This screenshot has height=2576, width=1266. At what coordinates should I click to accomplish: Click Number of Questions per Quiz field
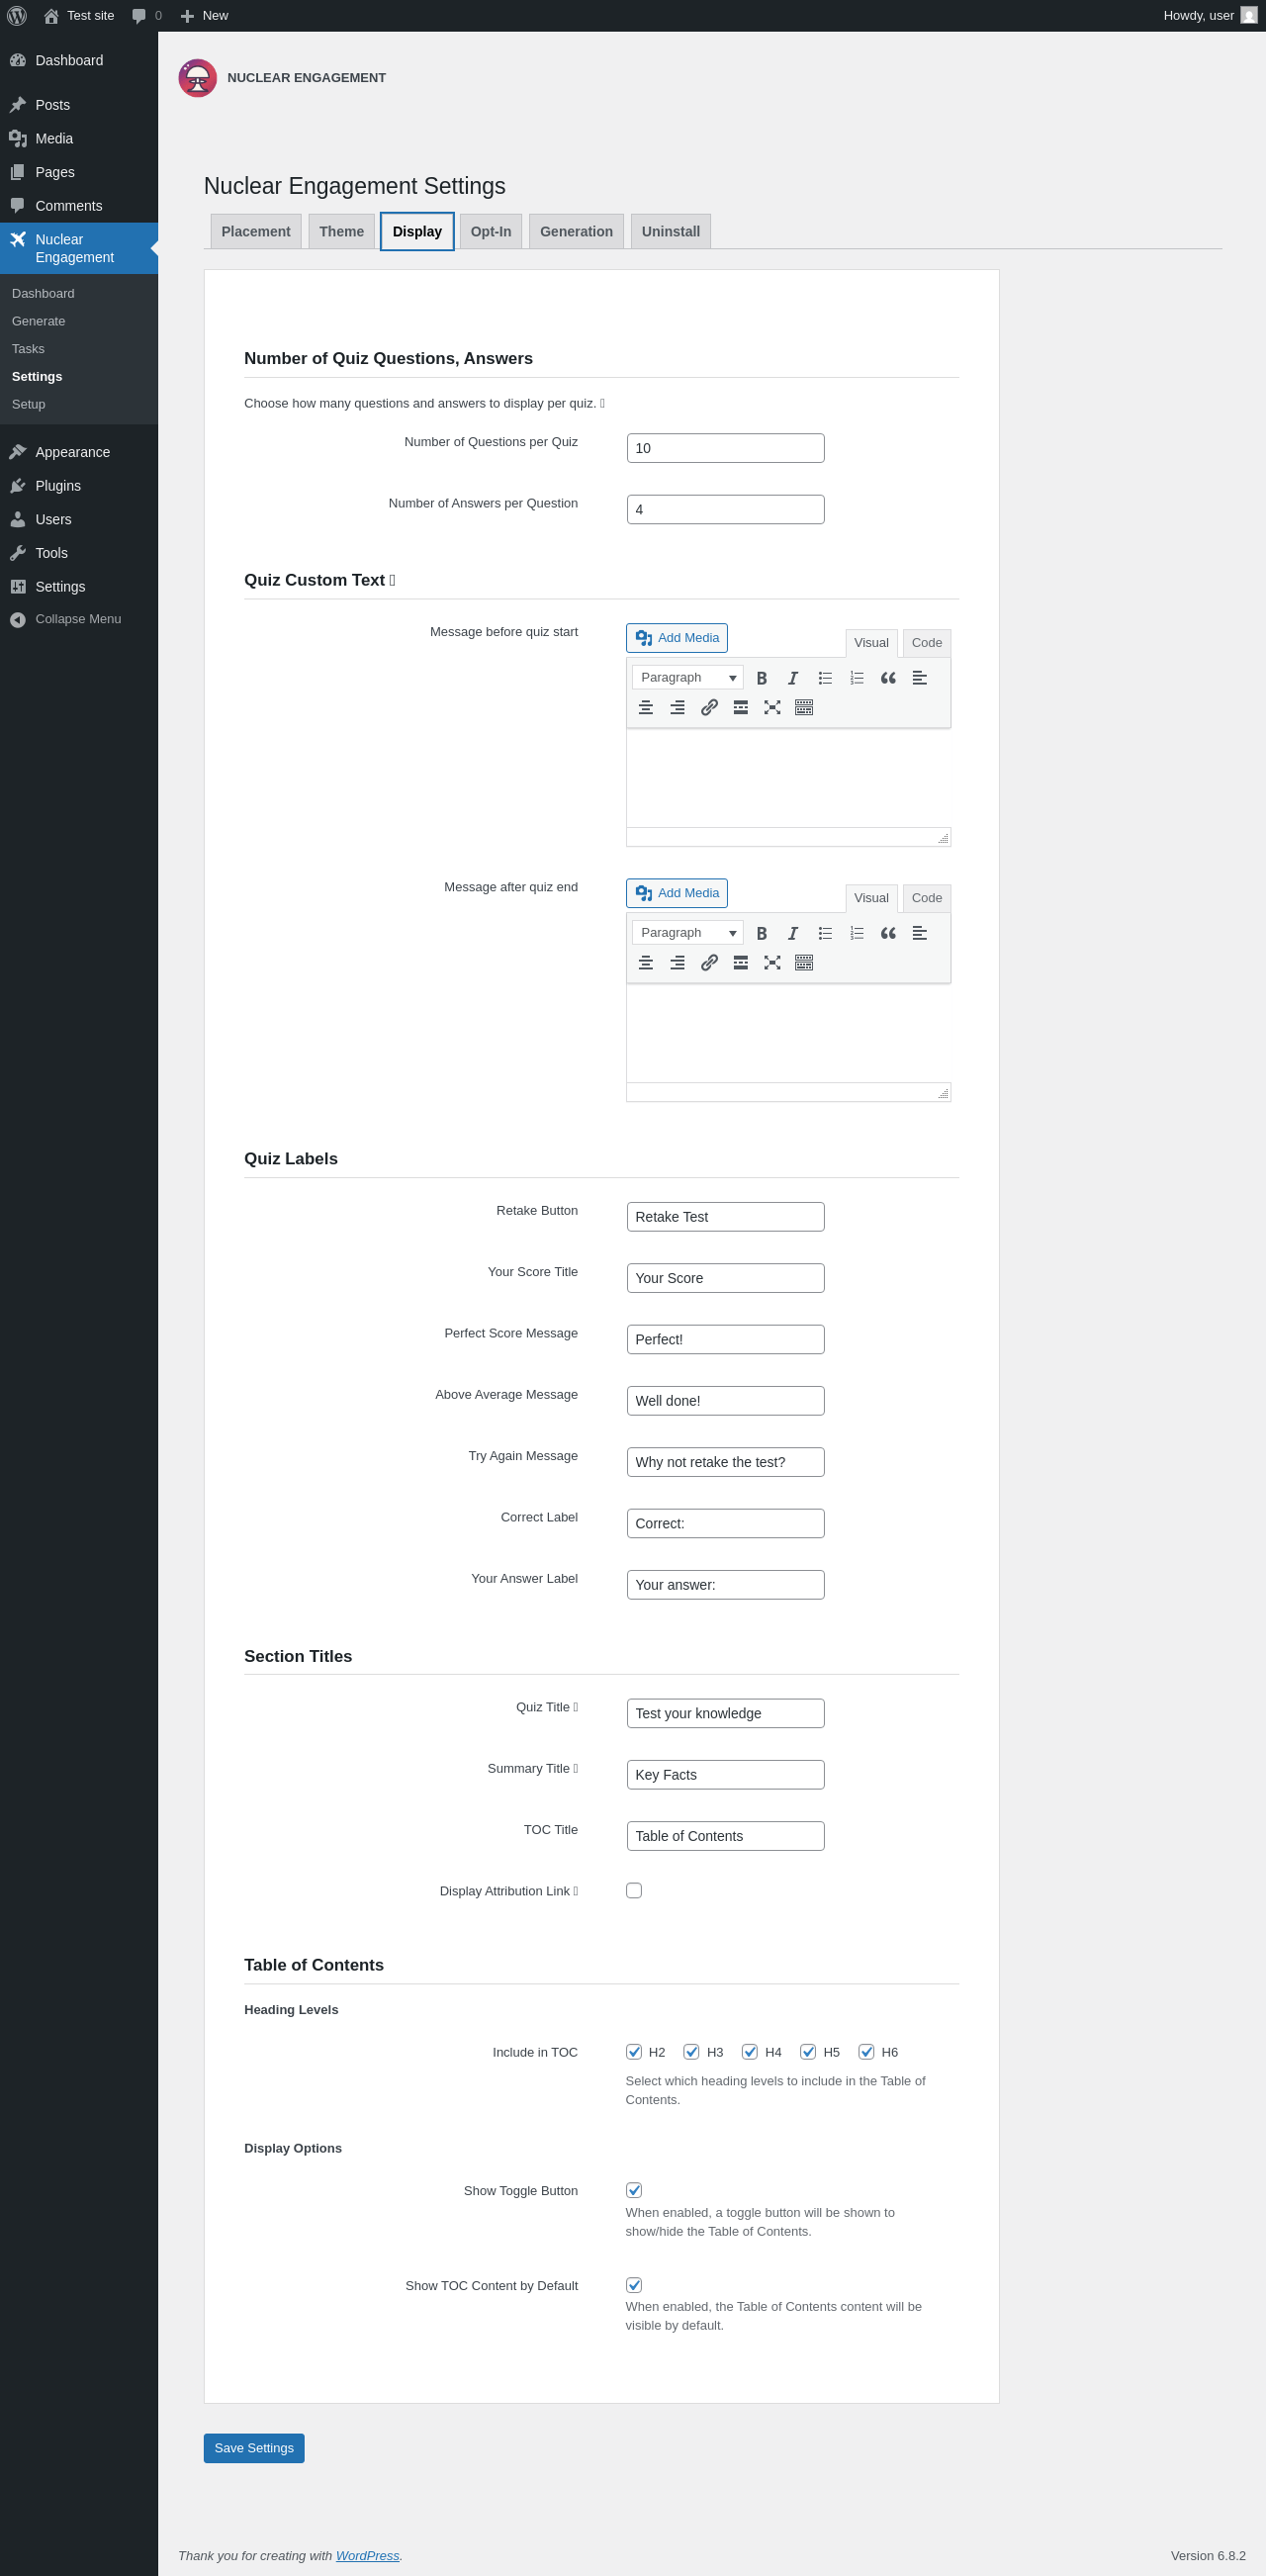pos(726,448)
